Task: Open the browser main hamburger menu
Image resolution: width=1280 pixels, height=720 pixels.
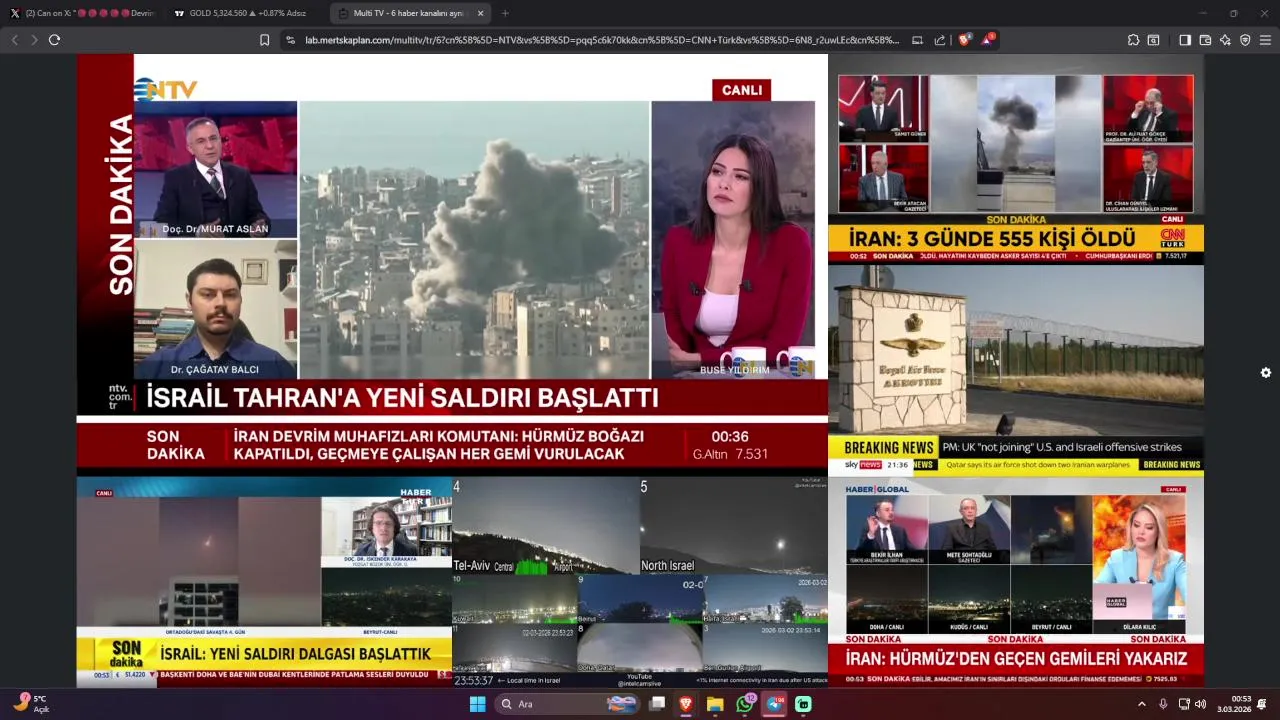Action: pos(1265,40)
